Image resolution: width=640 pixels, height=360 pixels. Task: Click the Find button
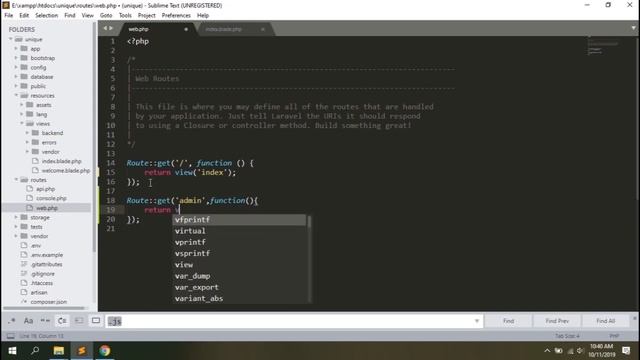click(x=509, y=321)
